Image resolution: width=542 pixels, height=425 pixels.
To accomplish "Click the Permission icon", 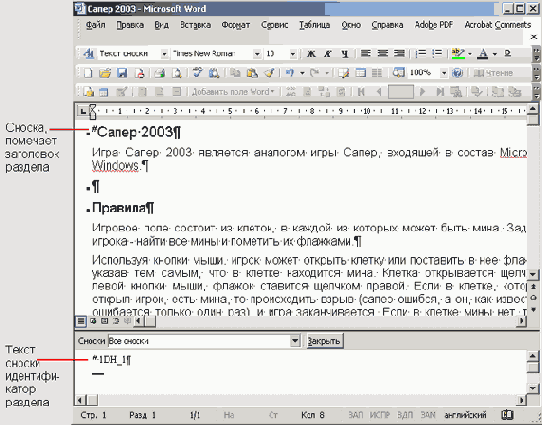I will point(139,73).
